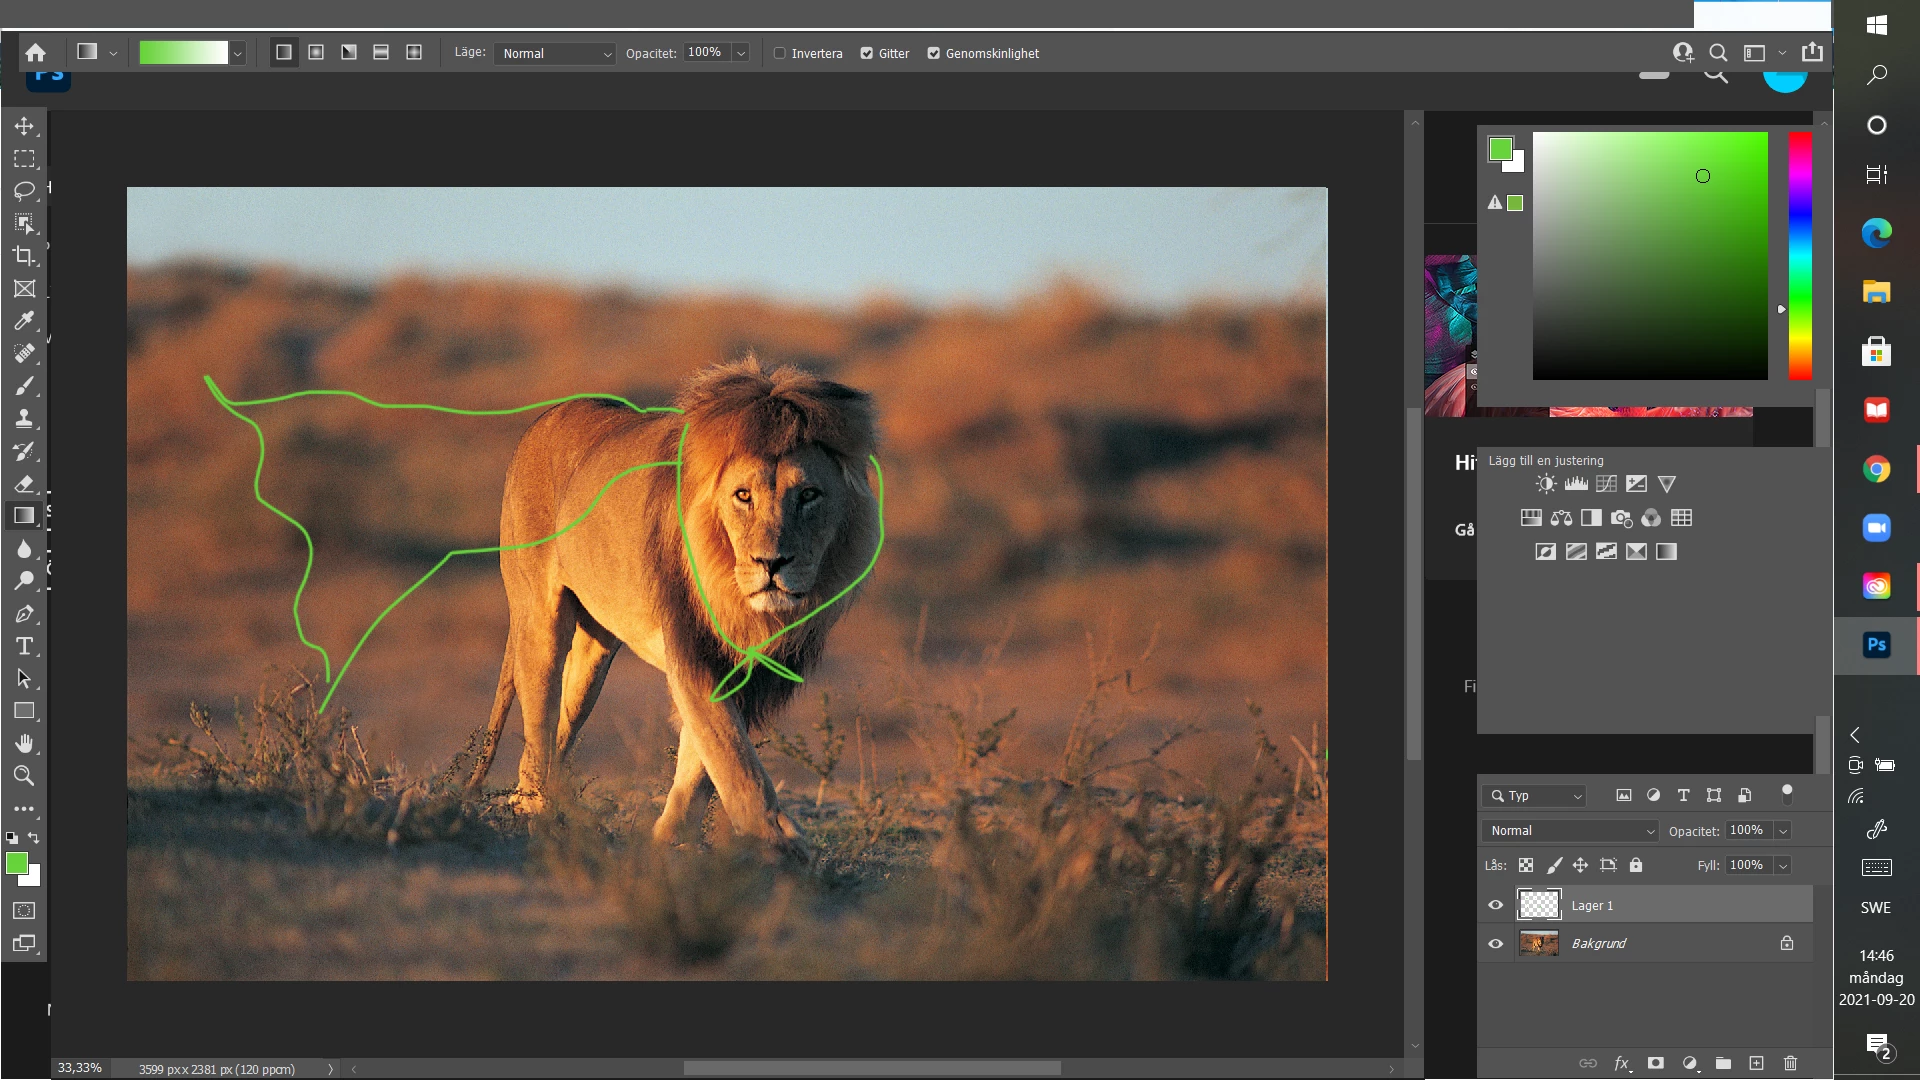Click the Home button in options bar
This screenshot has width=1920, height=1080.
[36, 53]
